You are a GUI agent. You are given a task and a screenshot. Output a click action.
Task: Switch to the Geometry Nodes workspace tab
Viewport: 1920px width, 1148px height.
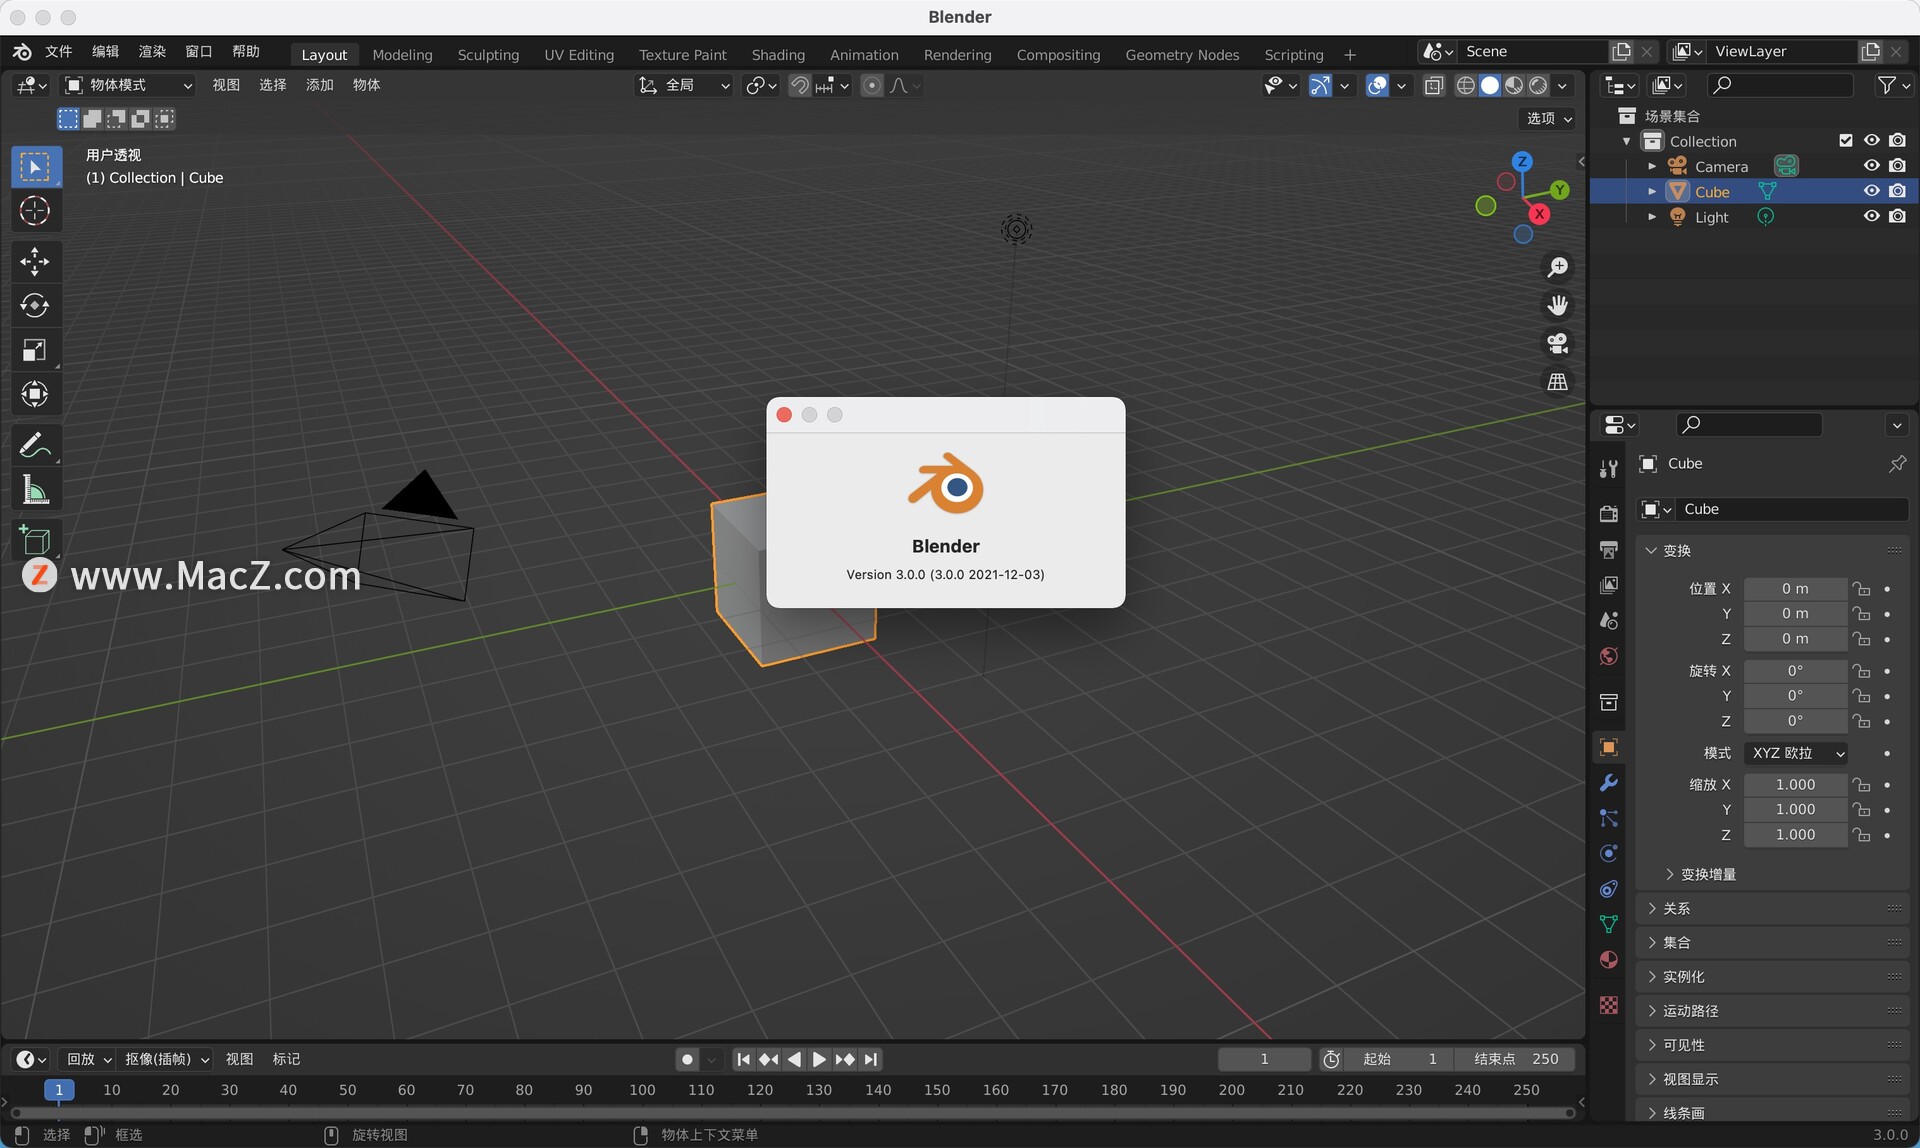[1182, 55]
